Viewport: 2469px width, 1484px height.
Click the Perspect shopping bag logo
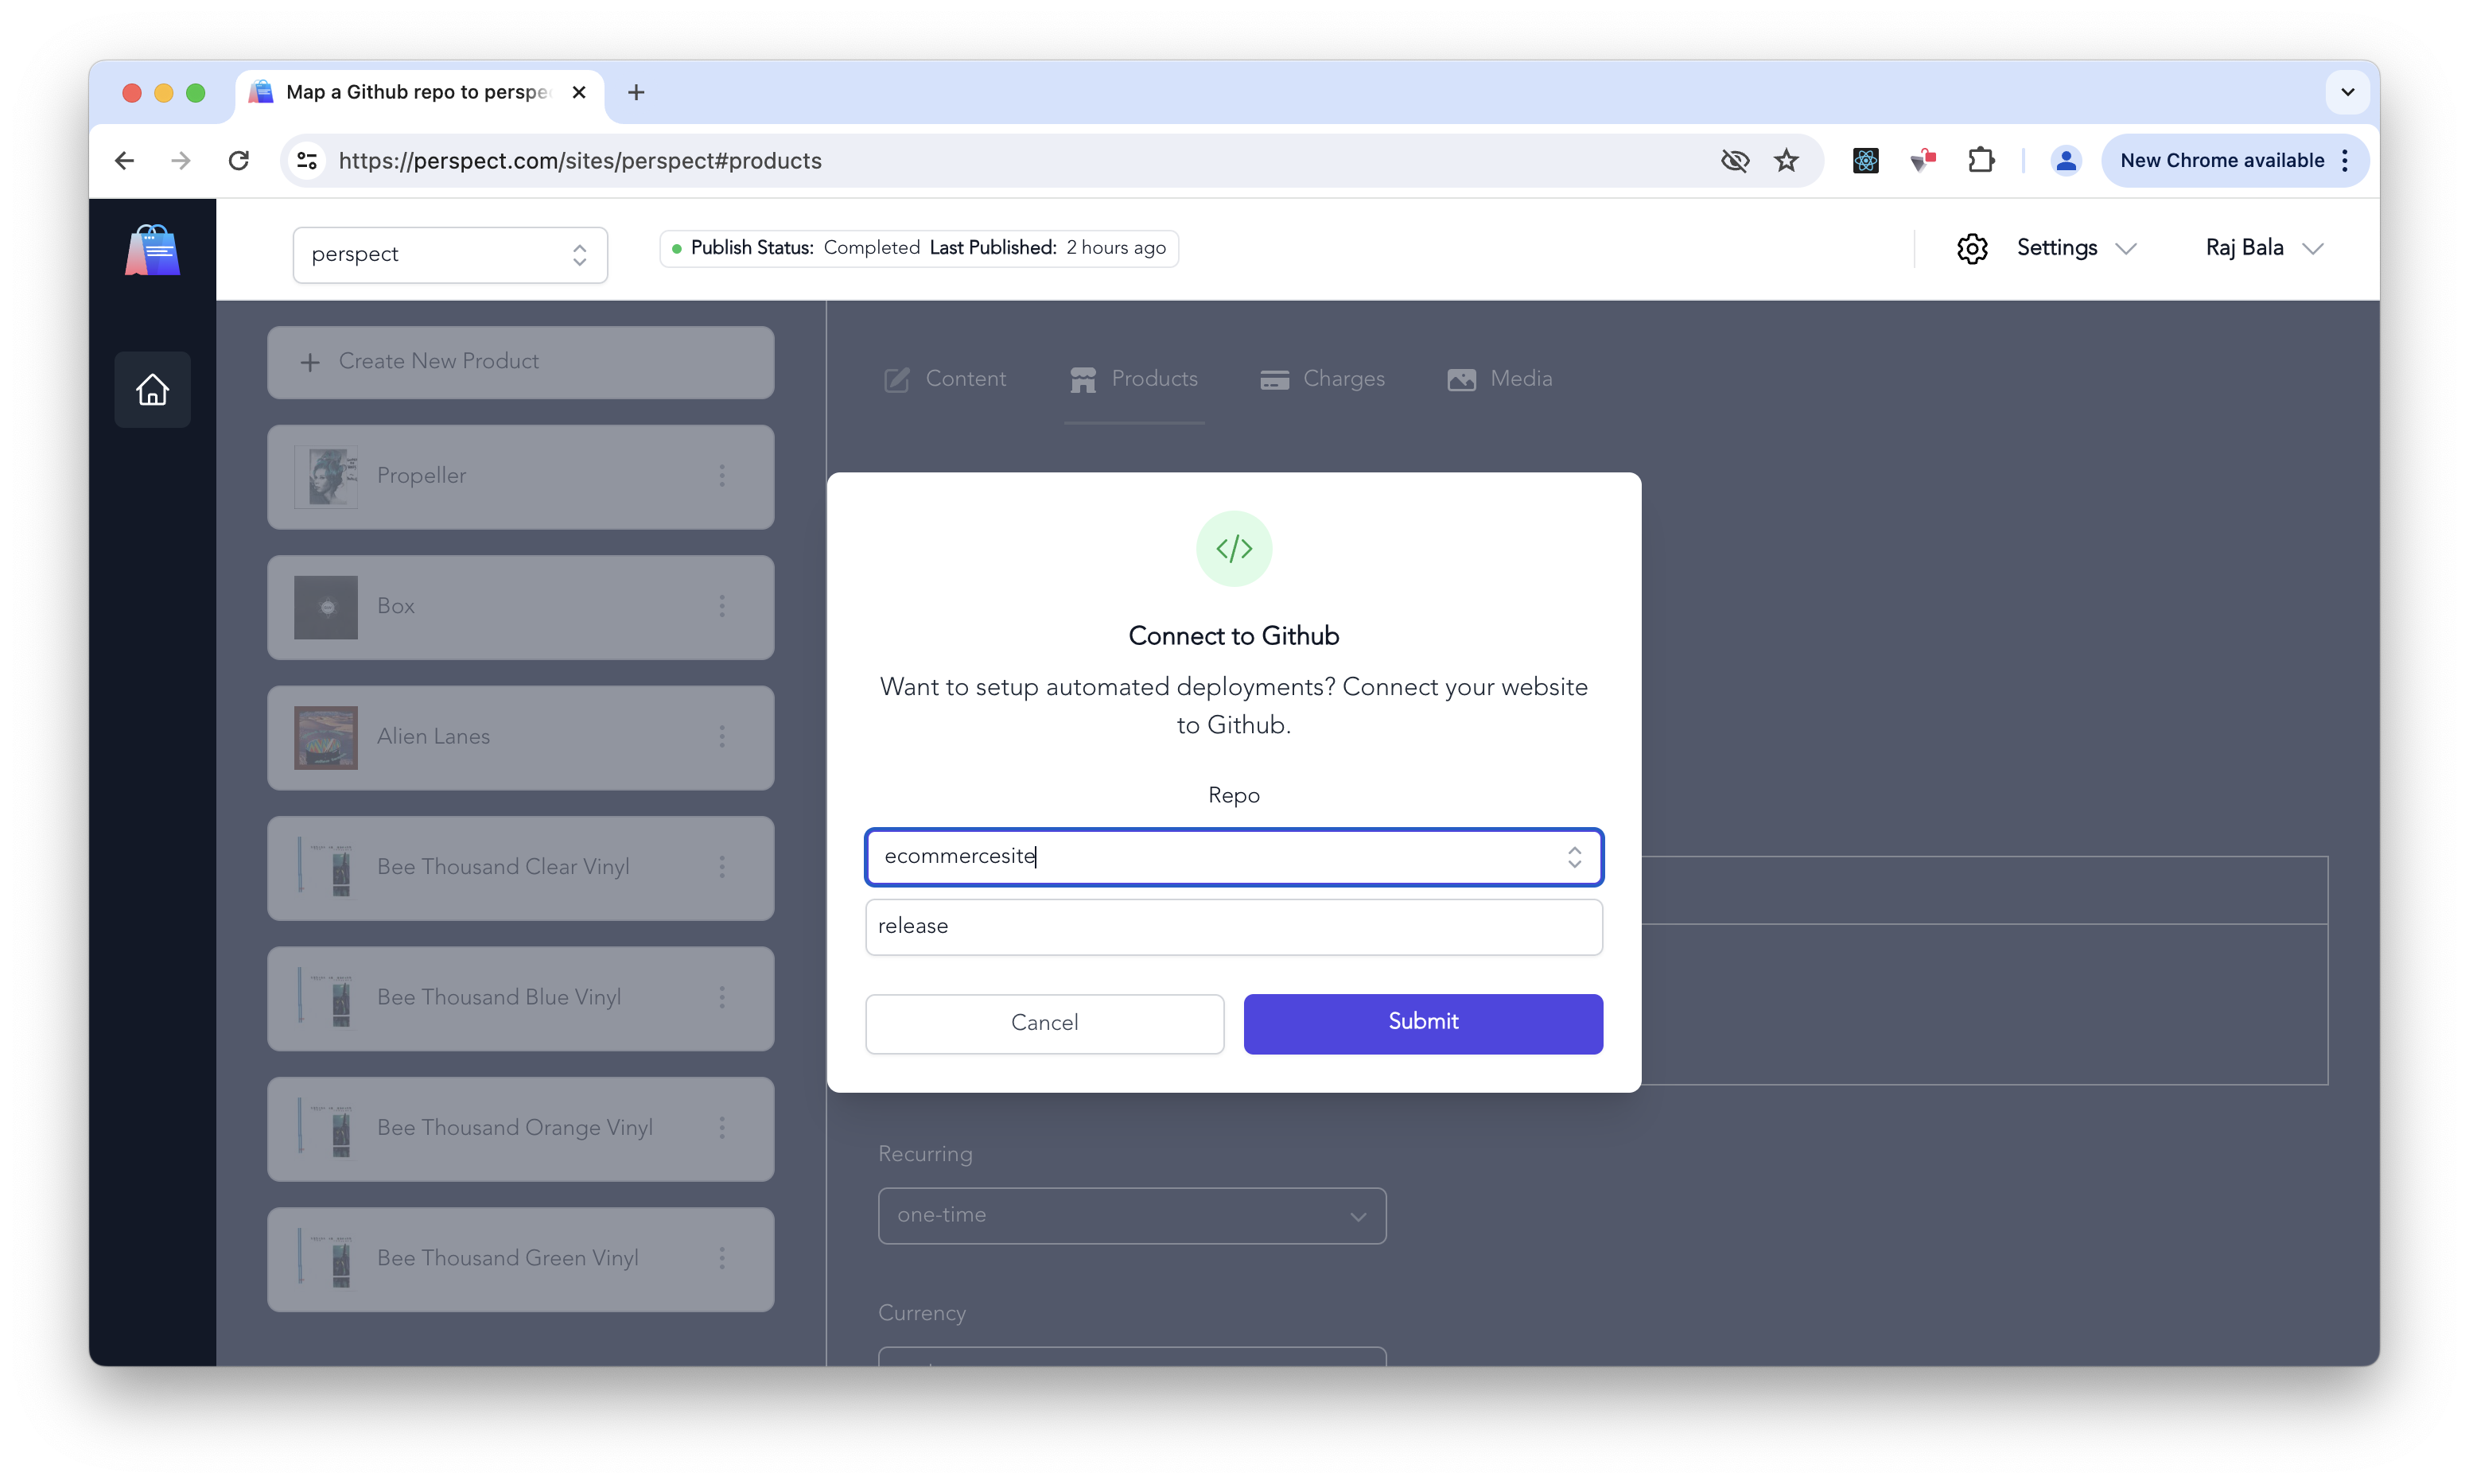[152, 250]
